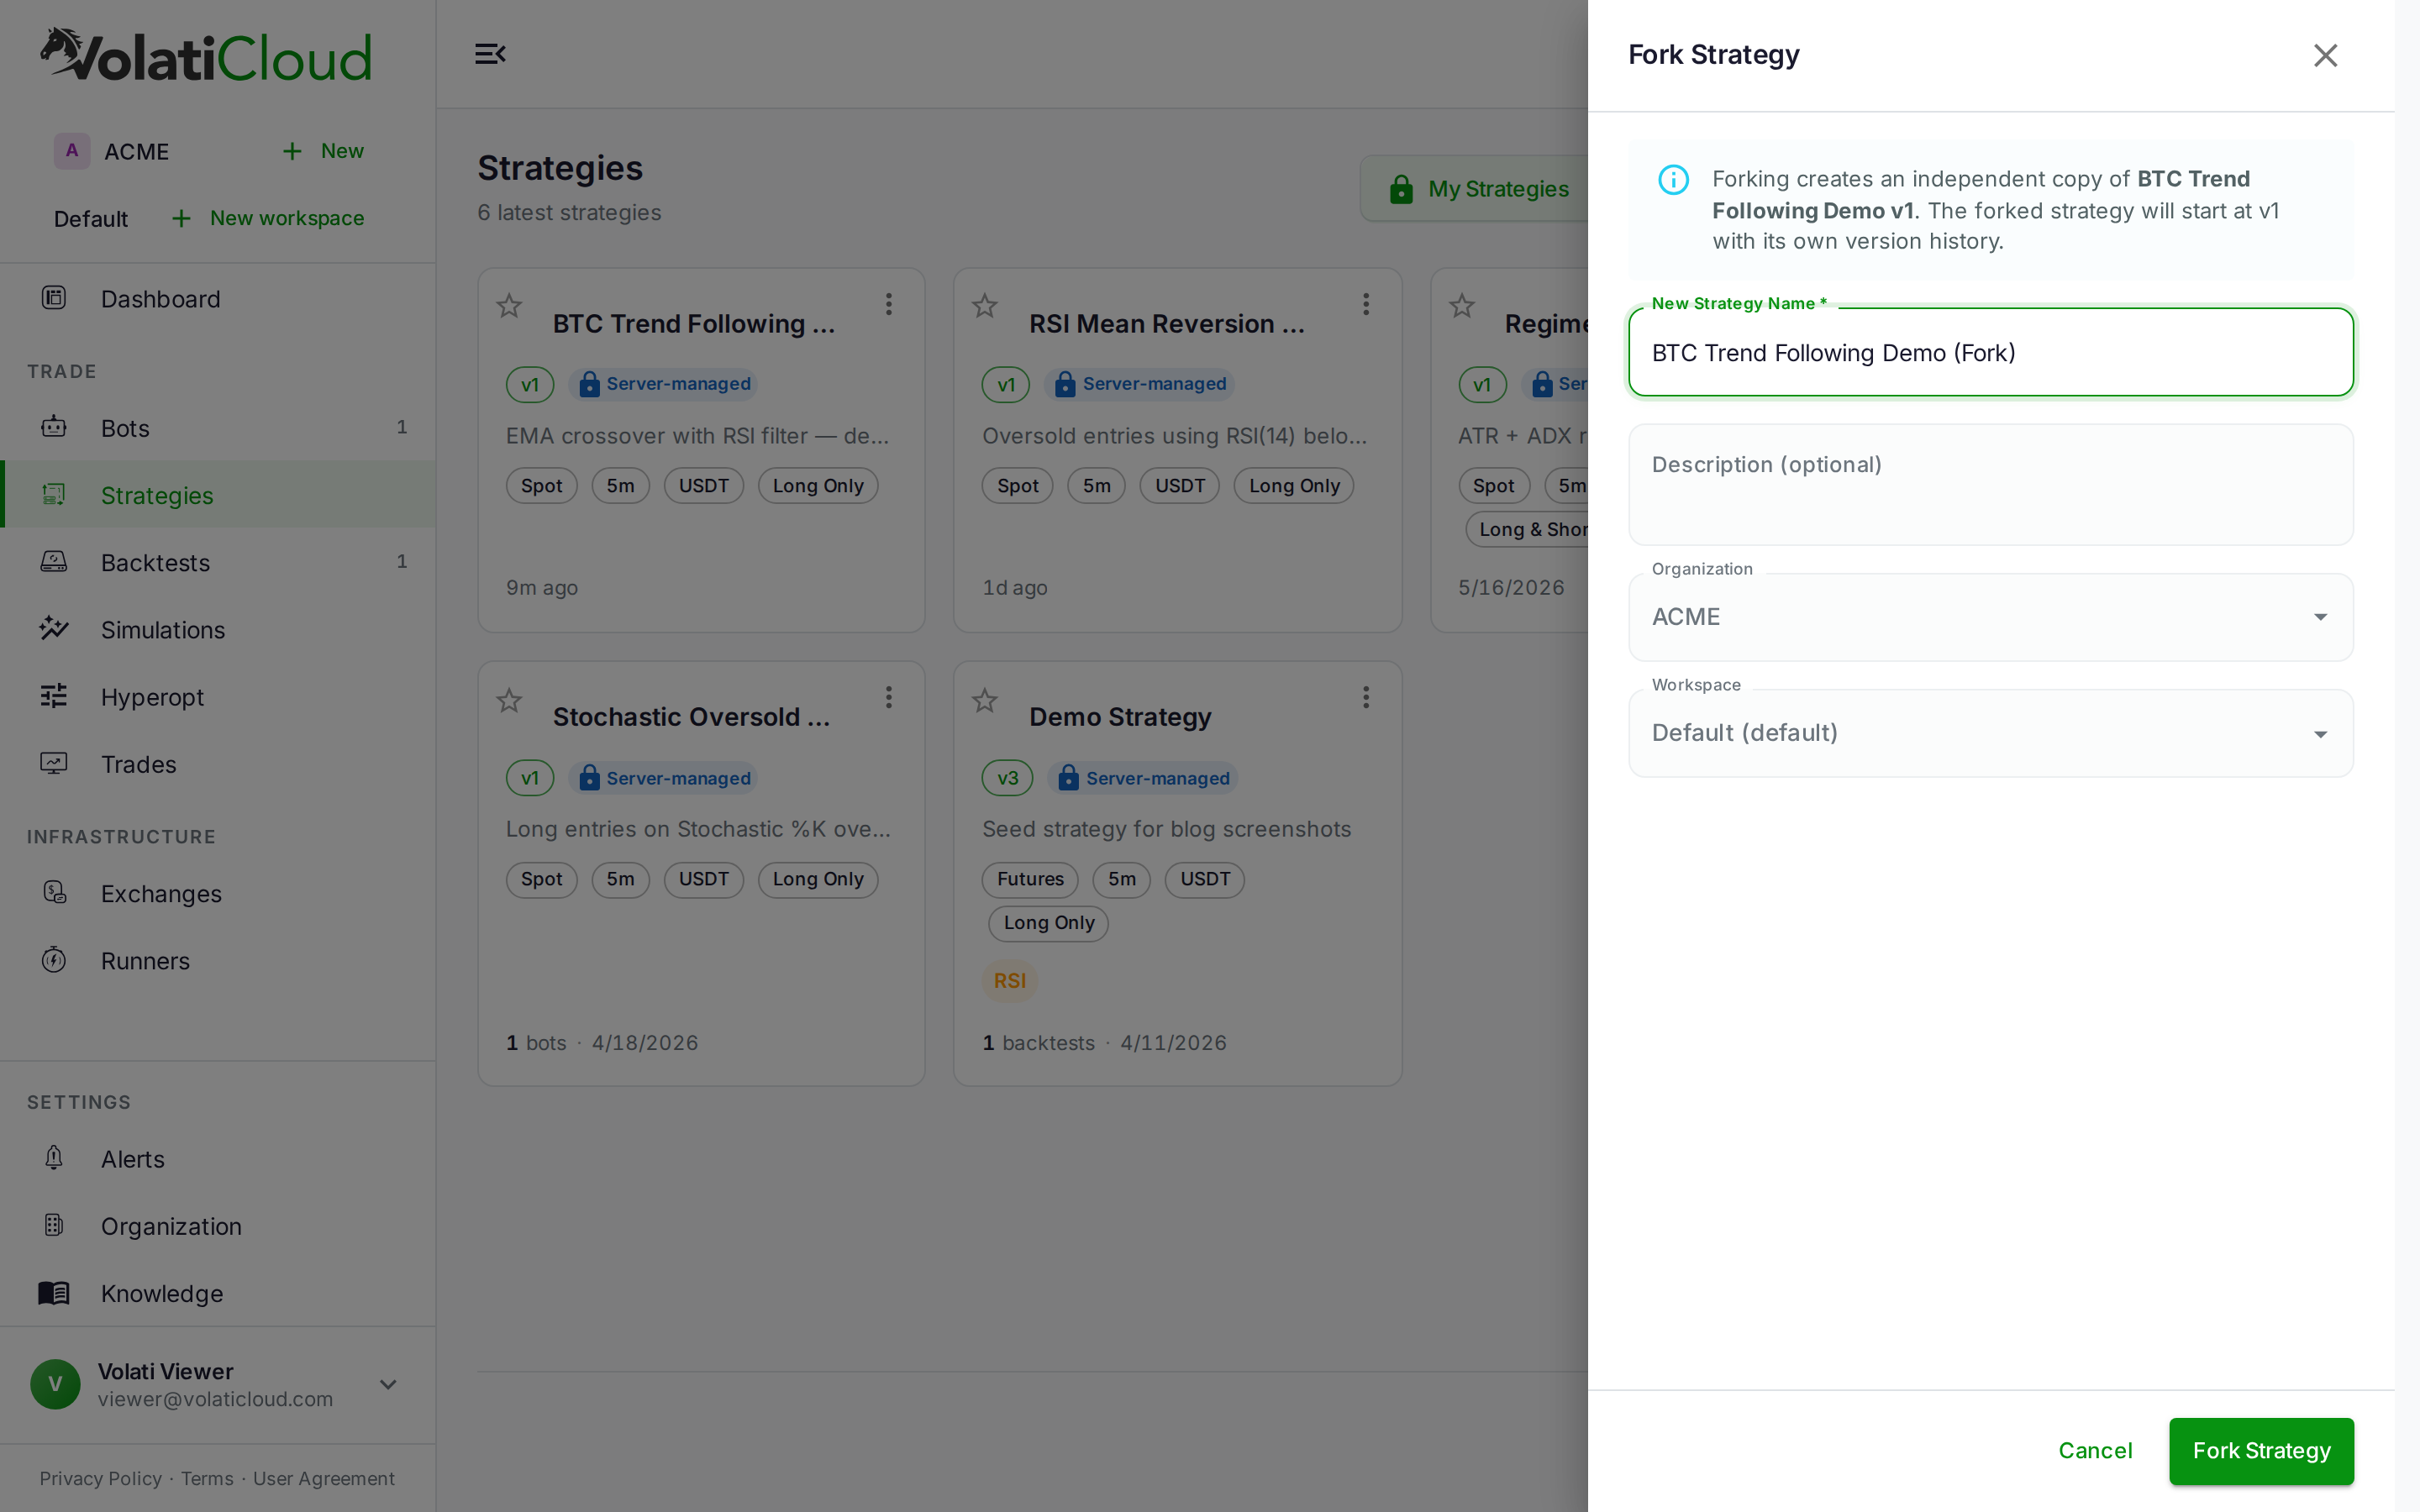Click the Volati Viewer avatar
Image resolution: width=2420 pixels, height=1512 pixels.
click(x=55, y=1384)
